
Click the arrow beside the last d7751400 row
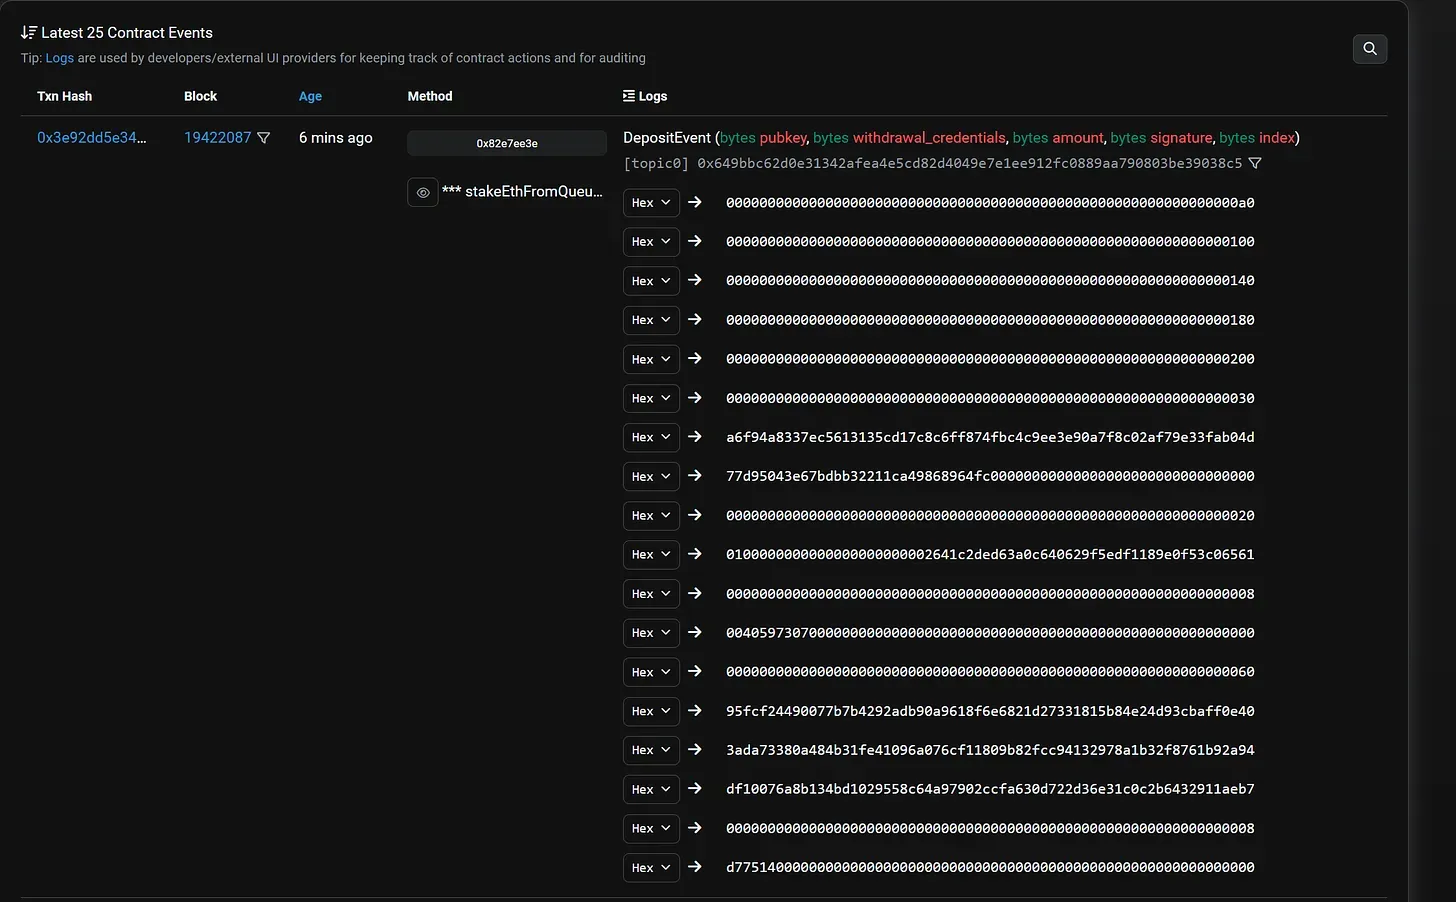coord(695,867)
